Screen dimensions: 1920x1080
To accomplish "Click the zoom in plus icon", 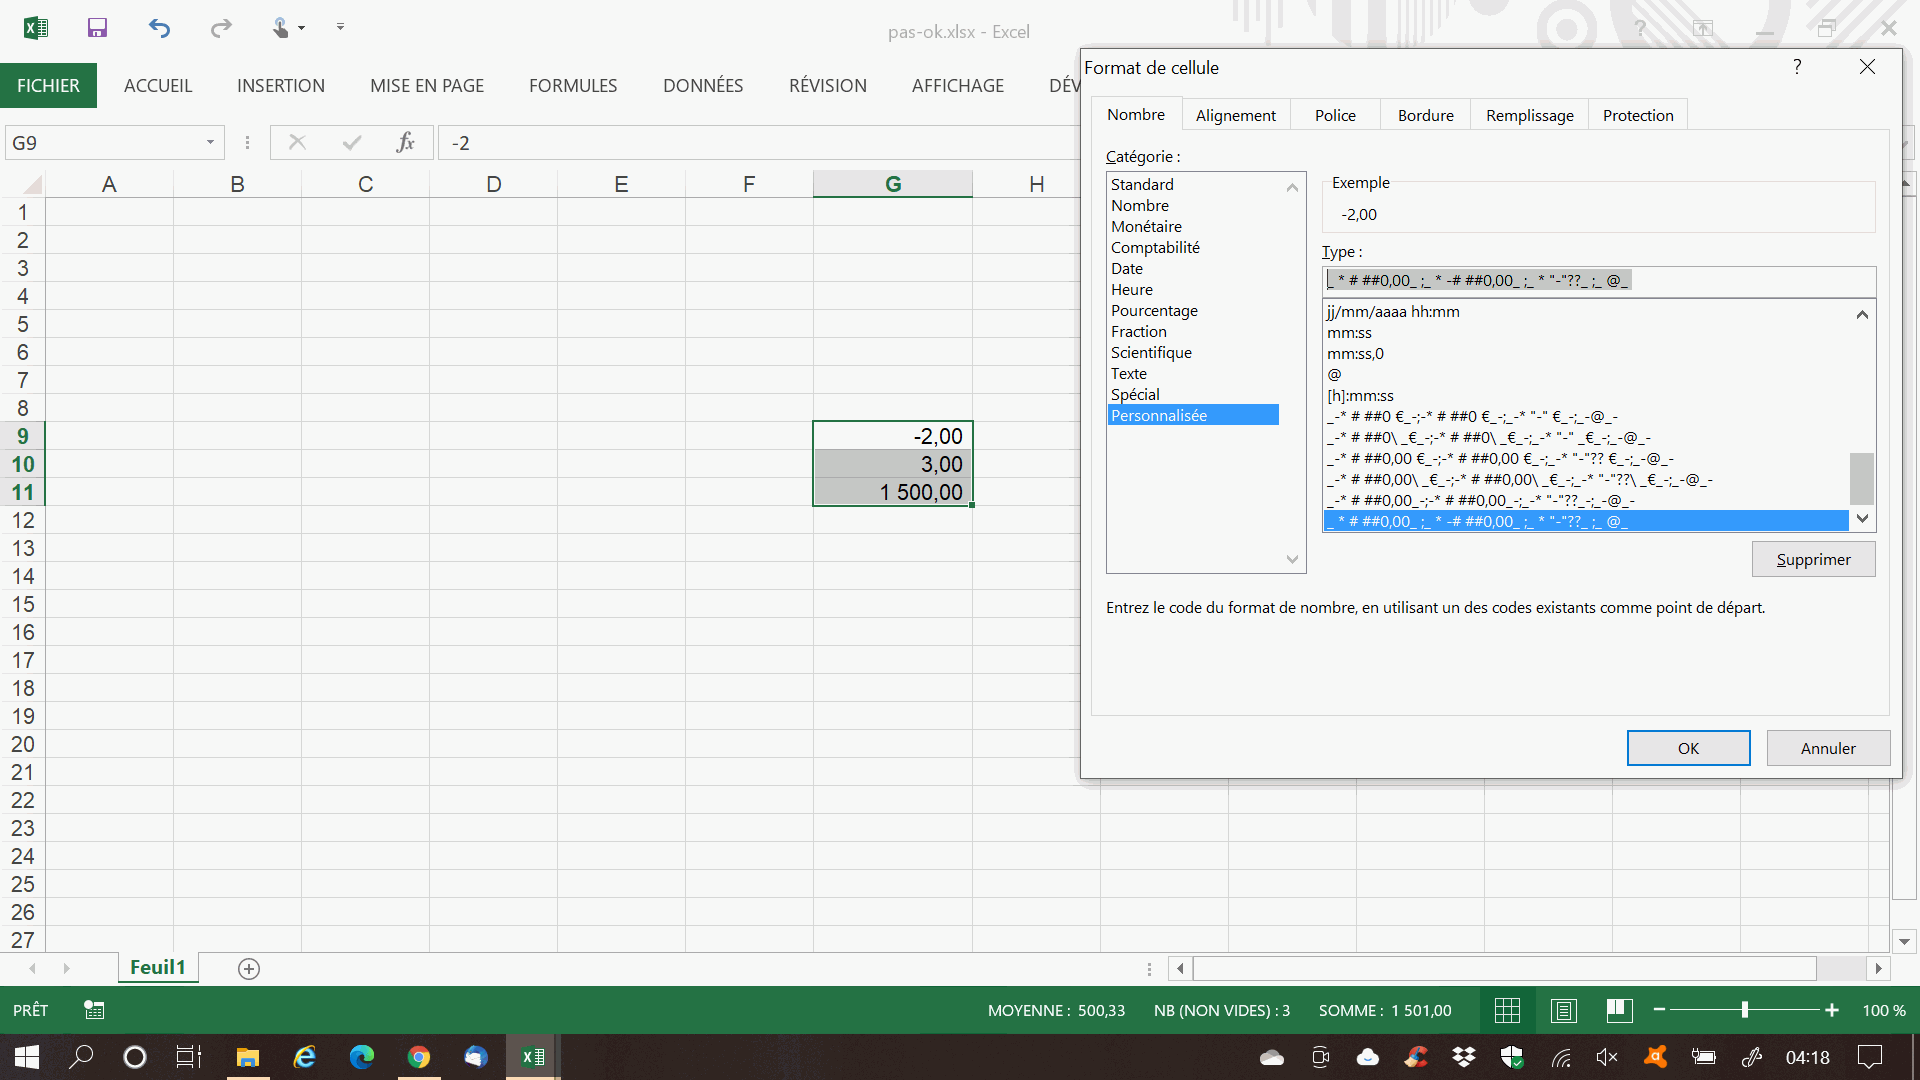I will pyautogui.click(x=1831, y=1010).
